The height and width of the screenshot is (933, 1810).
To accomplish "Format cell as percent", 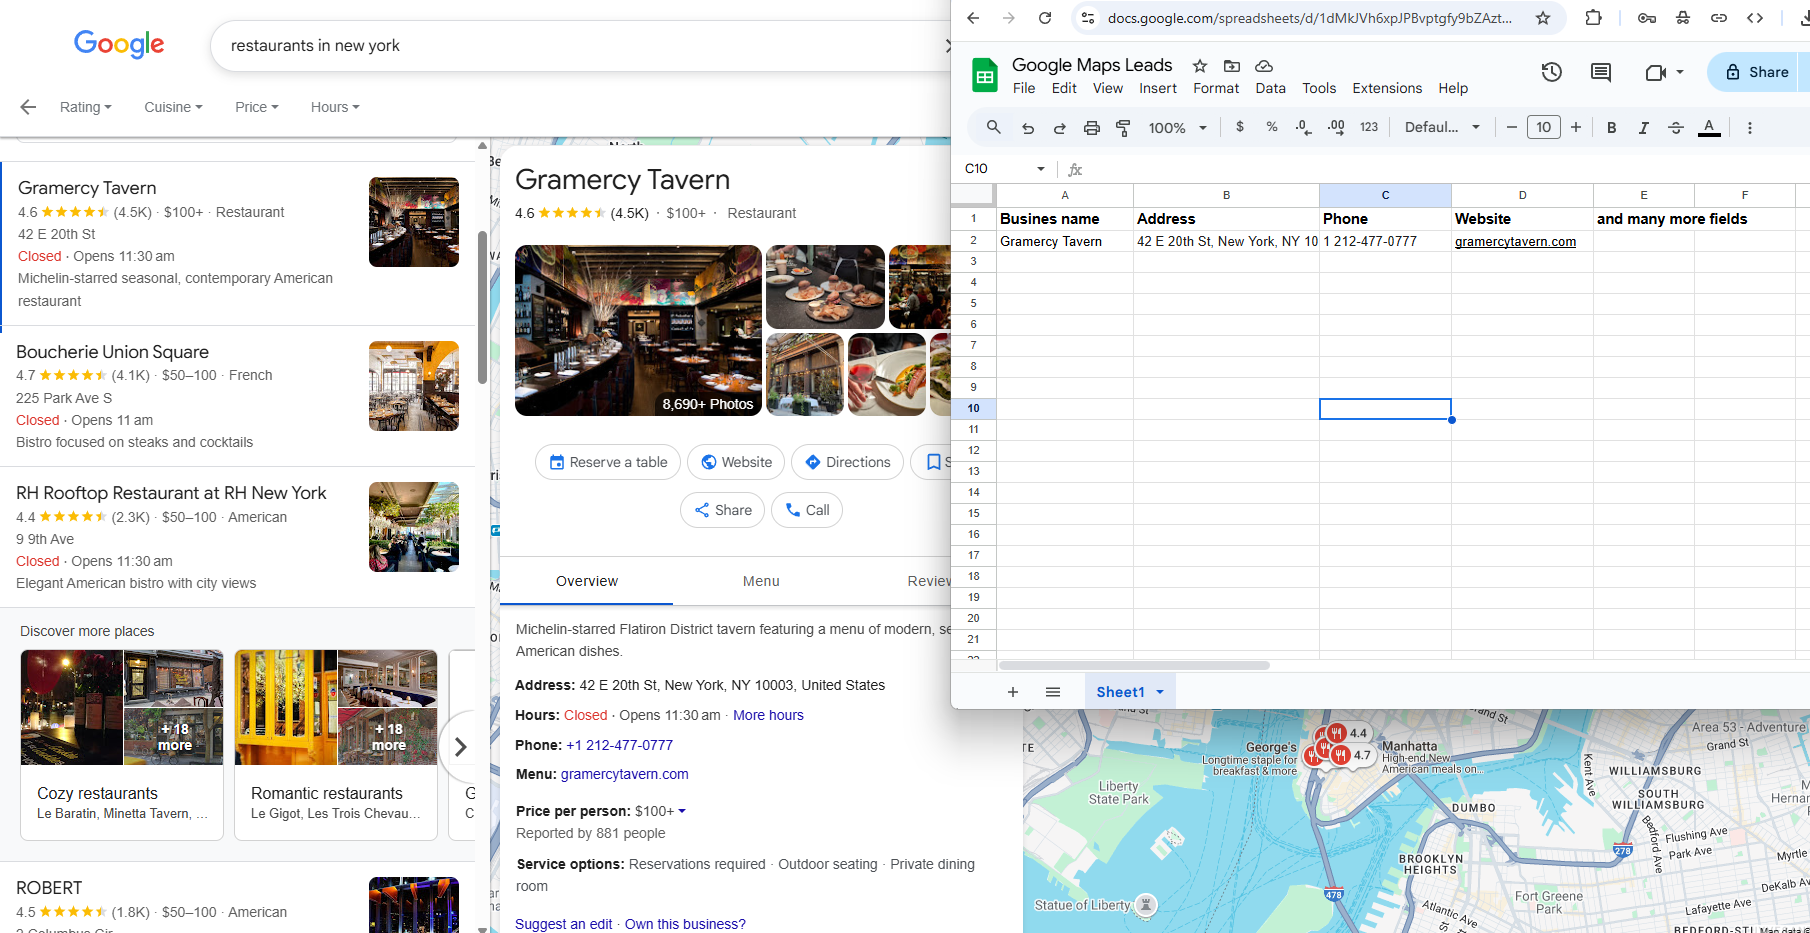I will click(1272, 127).
